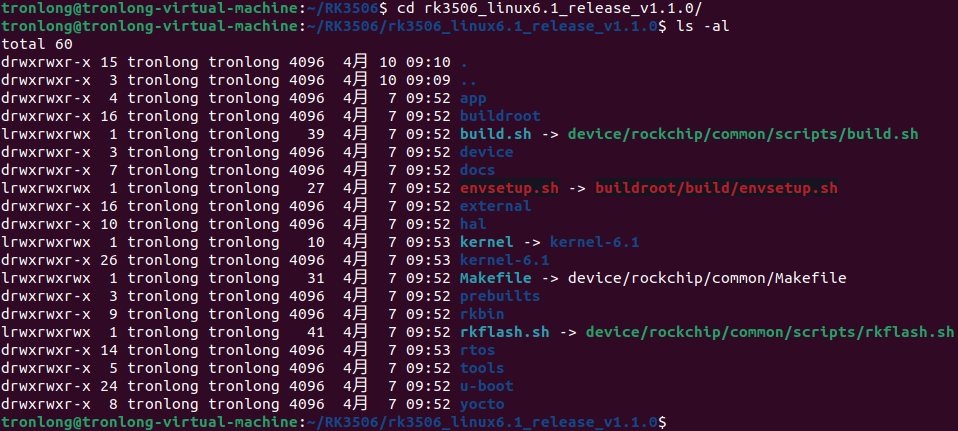Click the size value '39' in build.sh row
The height and width of the screenshot is (431, 958).
coord(316,134)
